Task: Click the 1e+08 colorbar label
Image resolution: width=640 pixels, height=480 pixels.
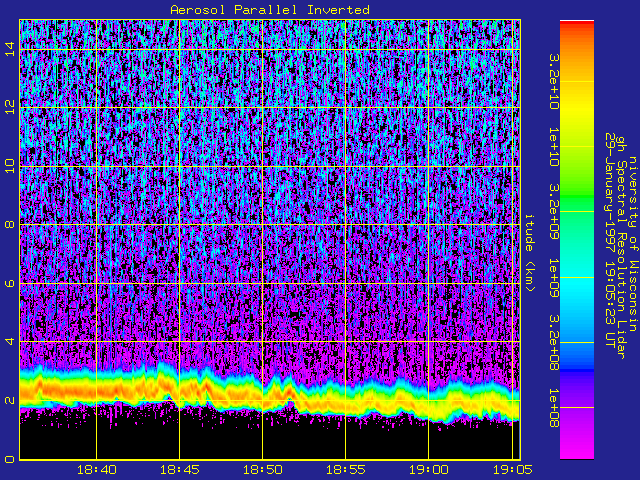Action: 553,408
